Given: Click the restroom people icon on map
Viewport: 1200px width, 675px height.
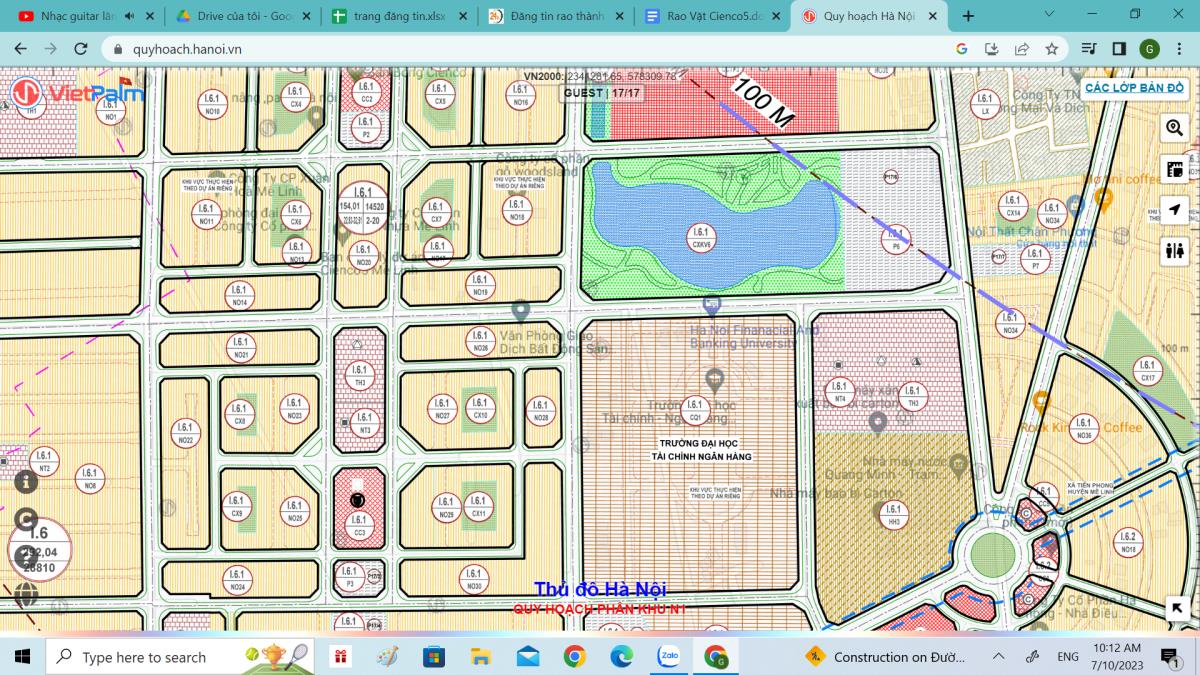Looking at the screenshot, I should (1174, 251).
